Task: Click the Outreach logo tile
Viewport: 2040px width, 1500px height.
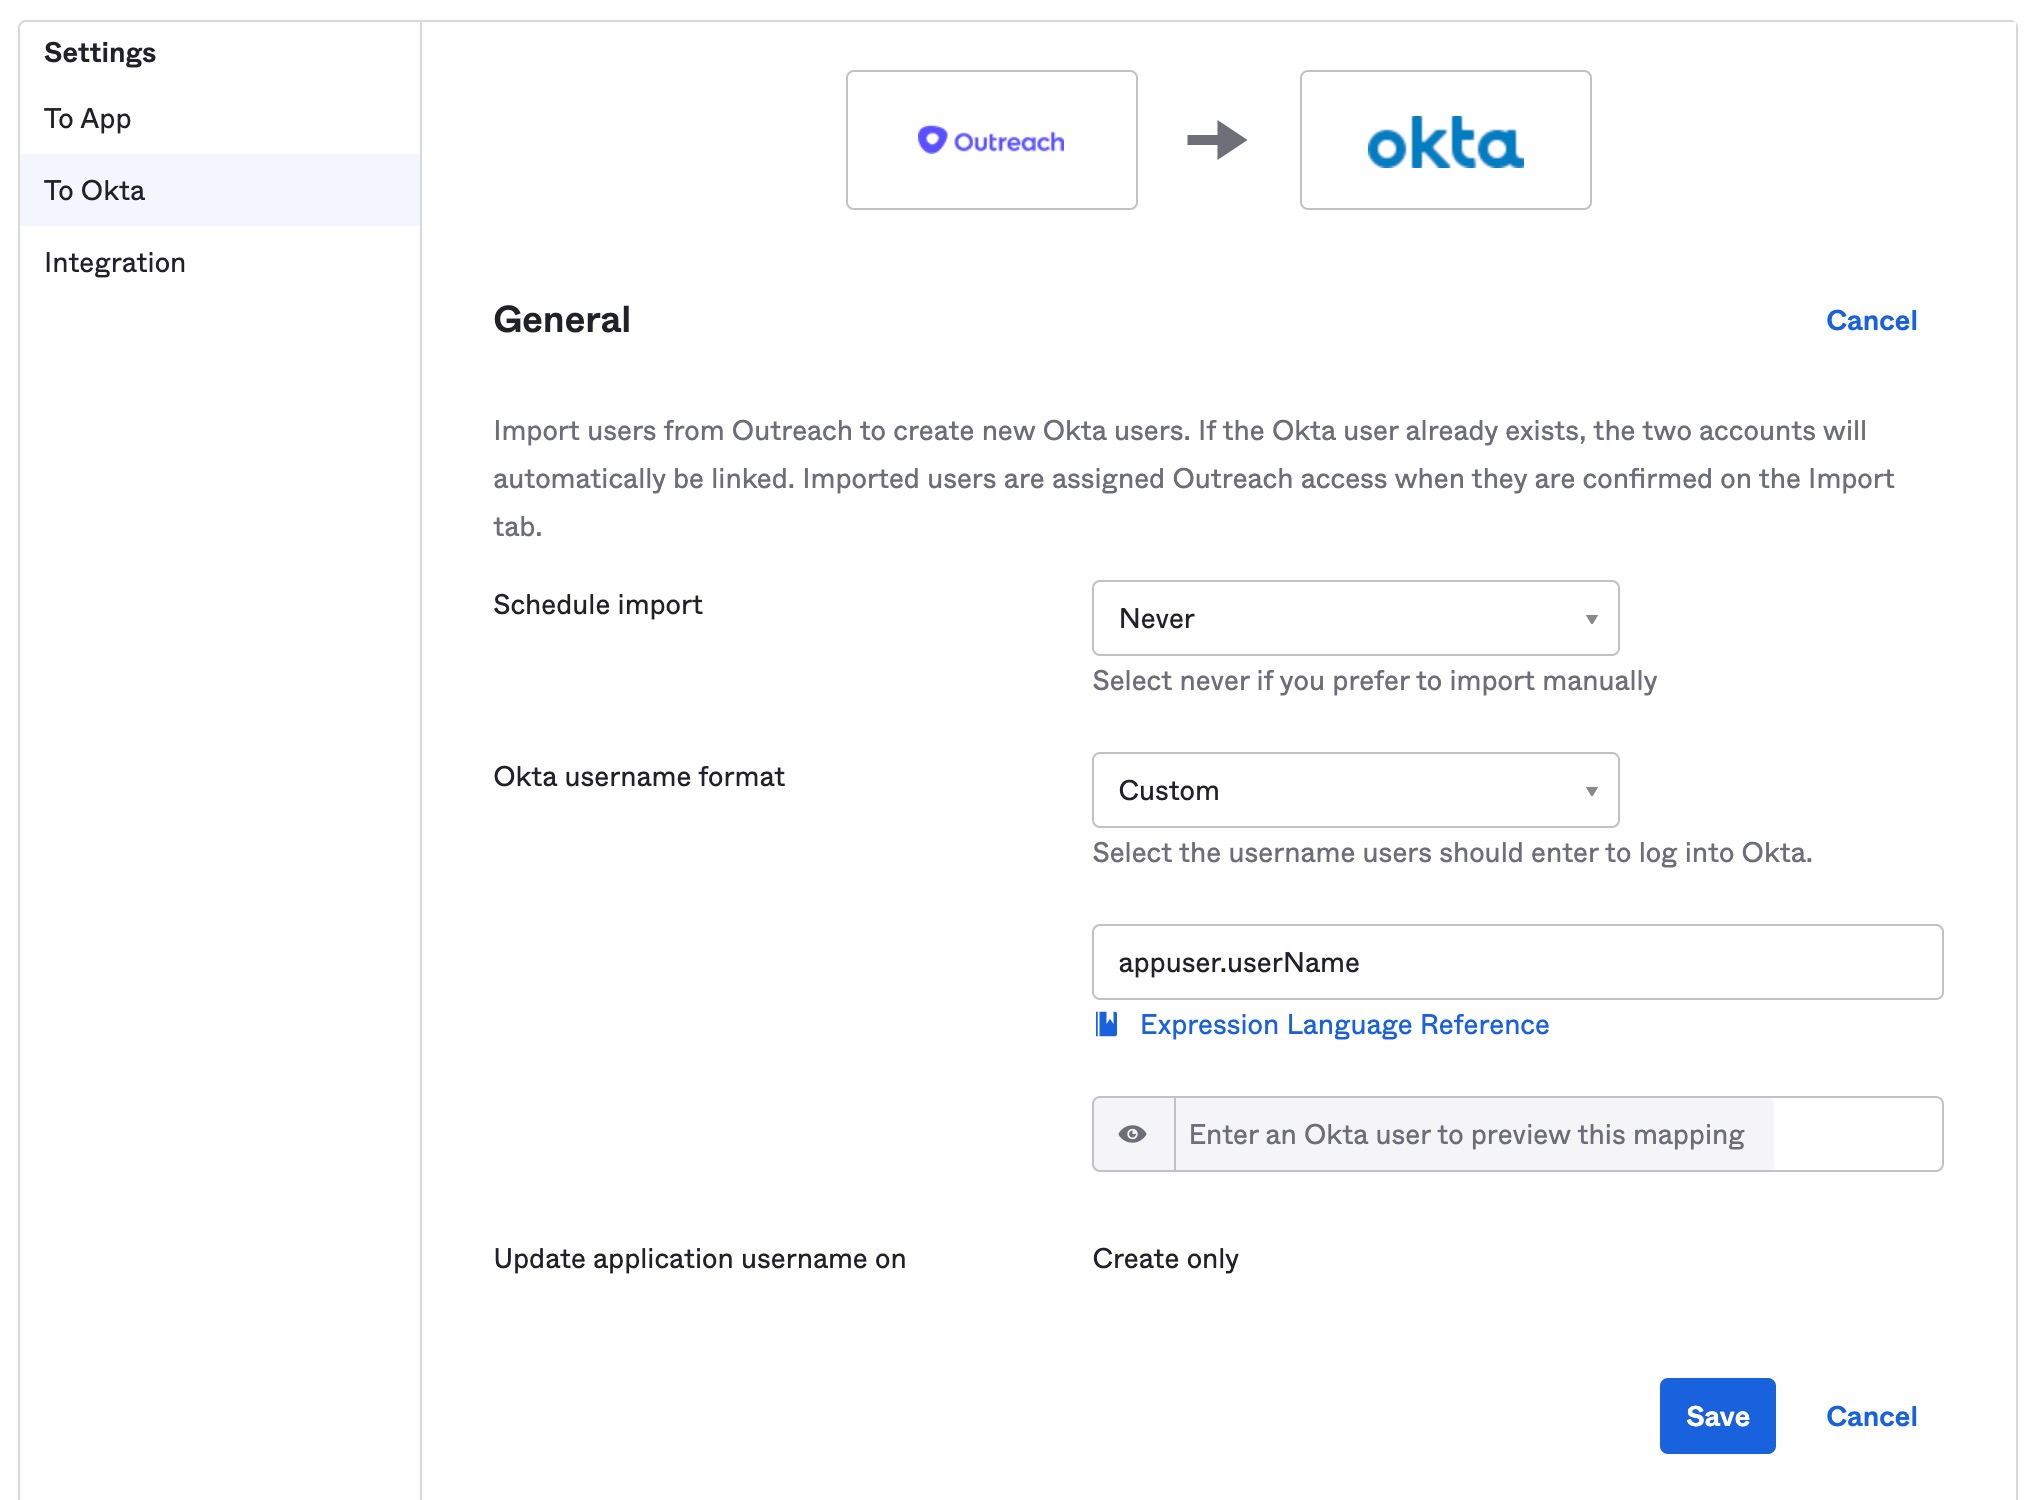Action: (991, 140)
